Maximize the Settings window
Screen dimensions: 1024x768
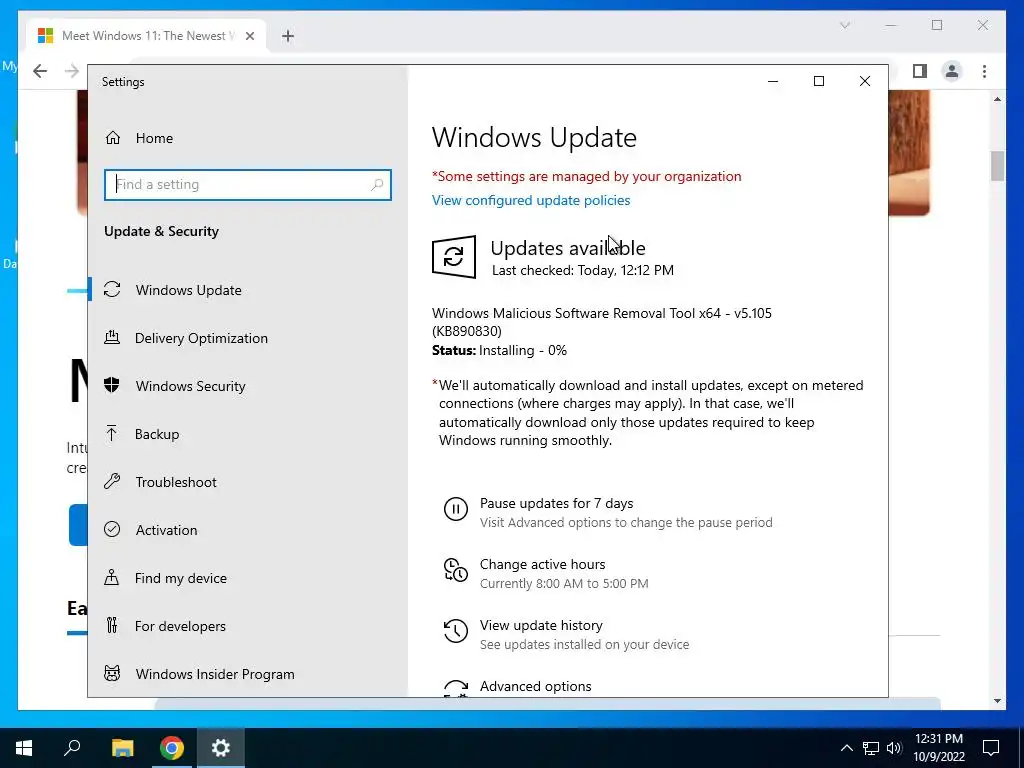[x=819, y=81]
